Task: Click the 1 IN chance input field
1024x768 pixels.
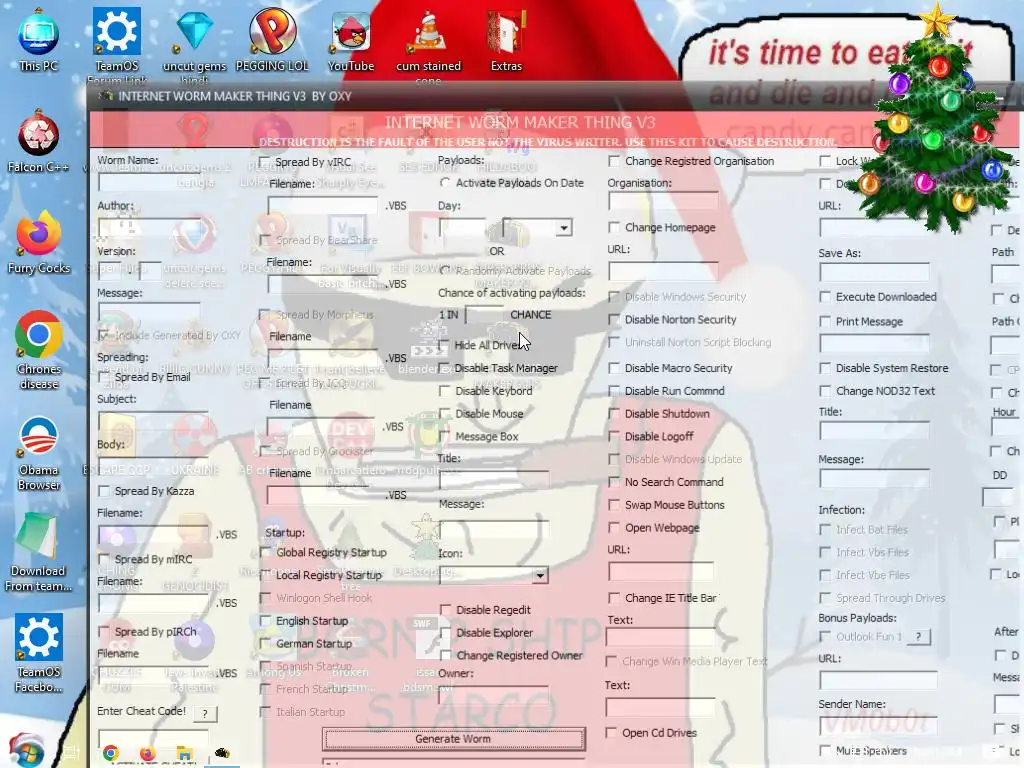Action: [x=483, y=315]
